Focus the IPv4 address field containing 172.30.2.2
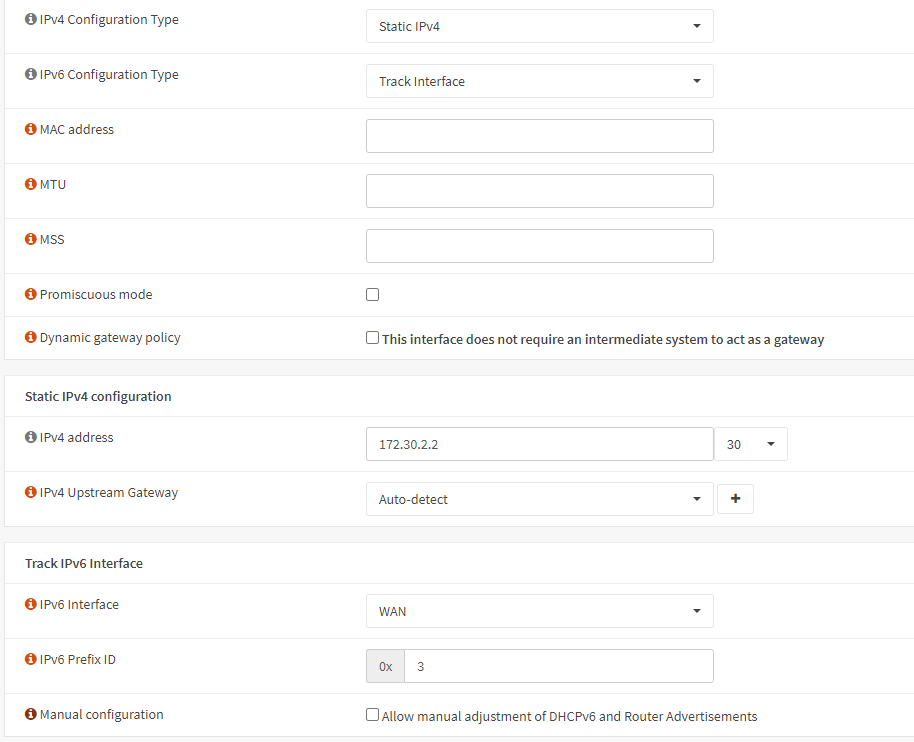 [x=539, y=444]
